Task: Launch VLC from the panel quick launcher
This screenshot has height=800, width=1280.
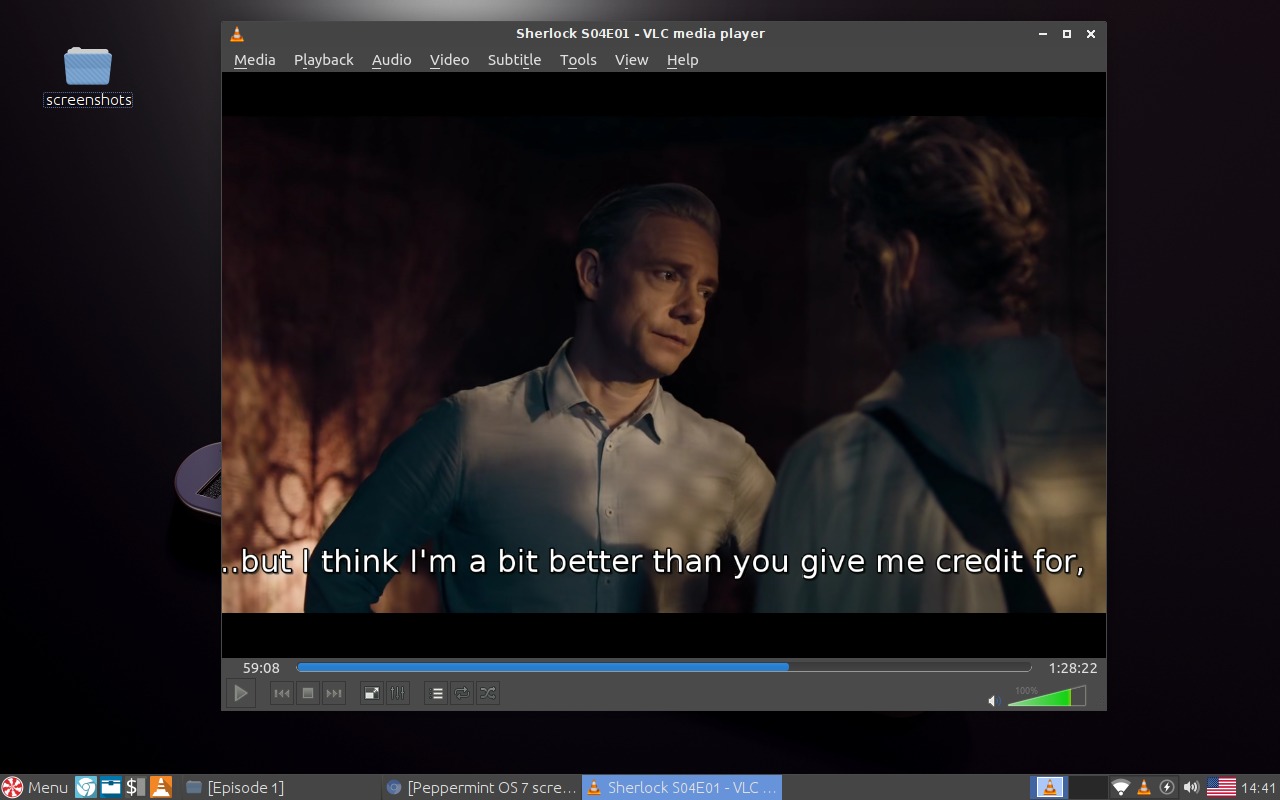Action: pyautogui.click(x=160, y=787)
